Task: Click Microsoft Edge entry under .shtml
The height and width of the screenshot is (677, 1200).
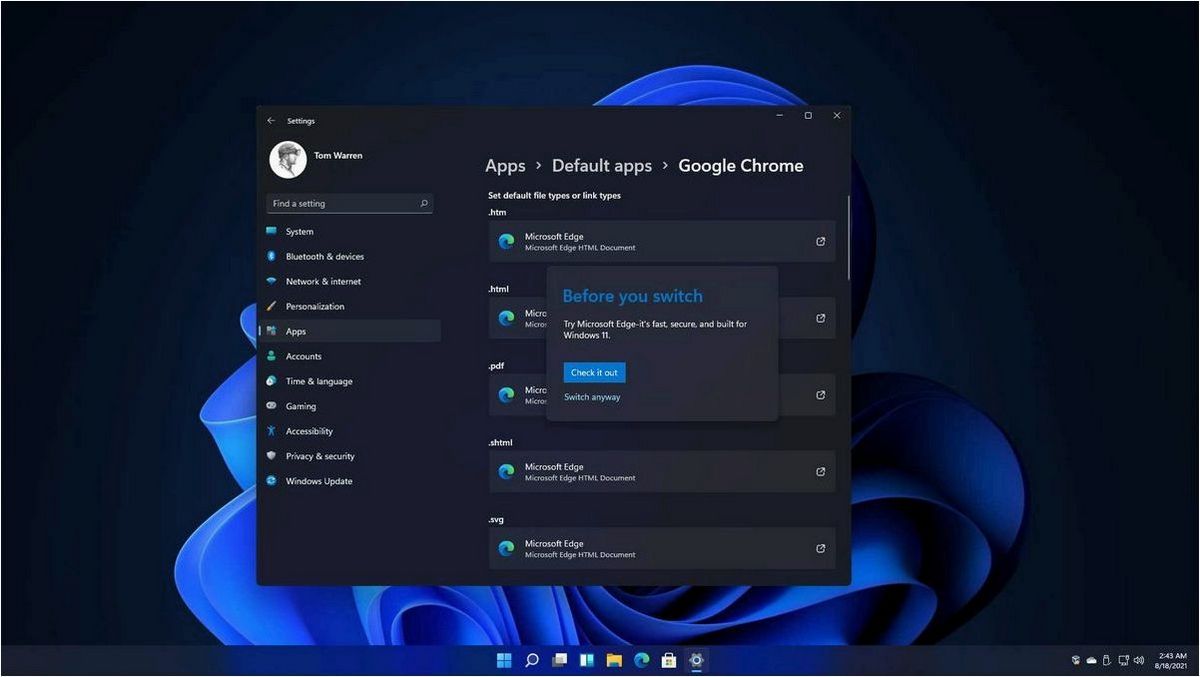Action: pyautogui.click(x=662, y=471)
